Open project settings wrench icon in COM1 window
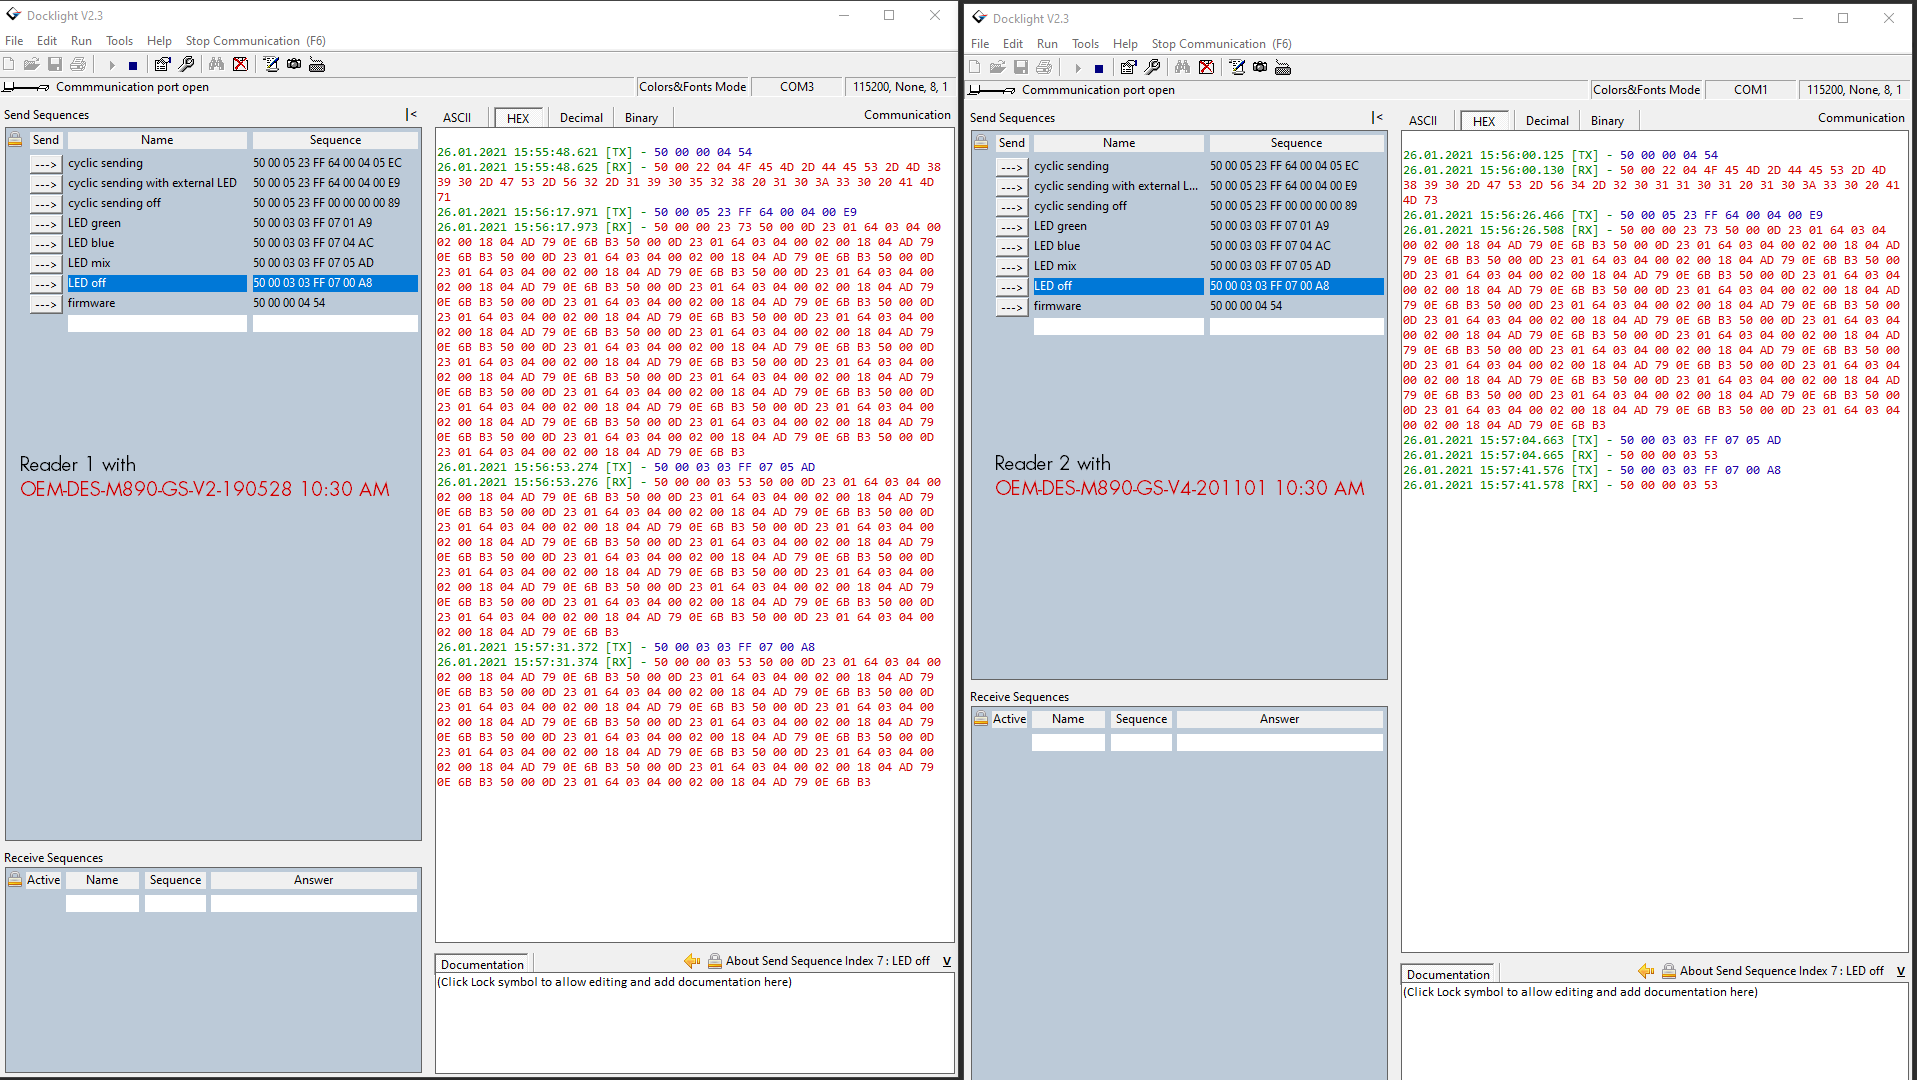The image size is (1917, 1080). coord(1152,68)
